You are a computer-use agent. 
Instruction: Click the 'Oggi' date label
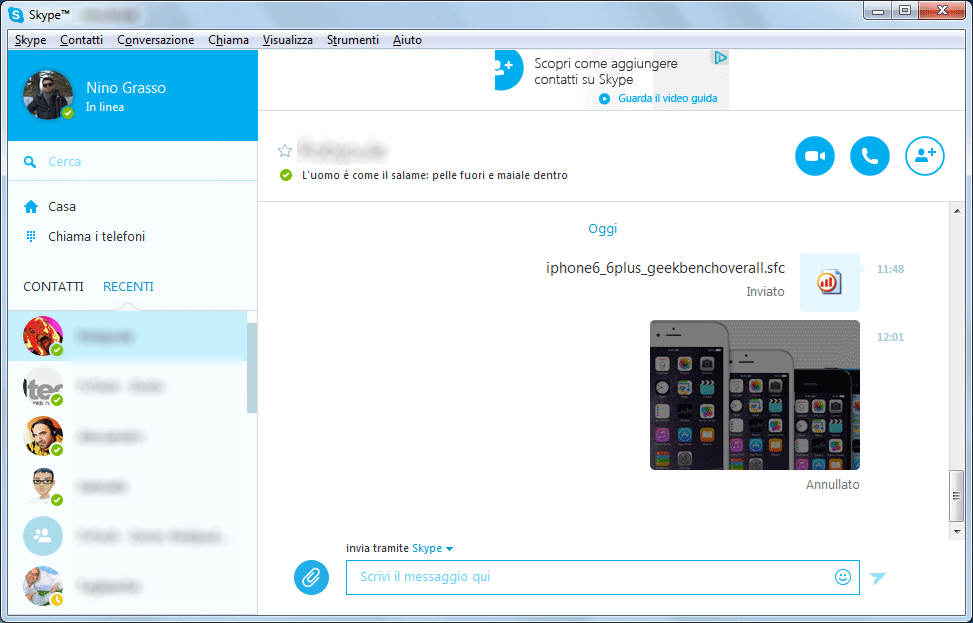[x=603, y=228]
